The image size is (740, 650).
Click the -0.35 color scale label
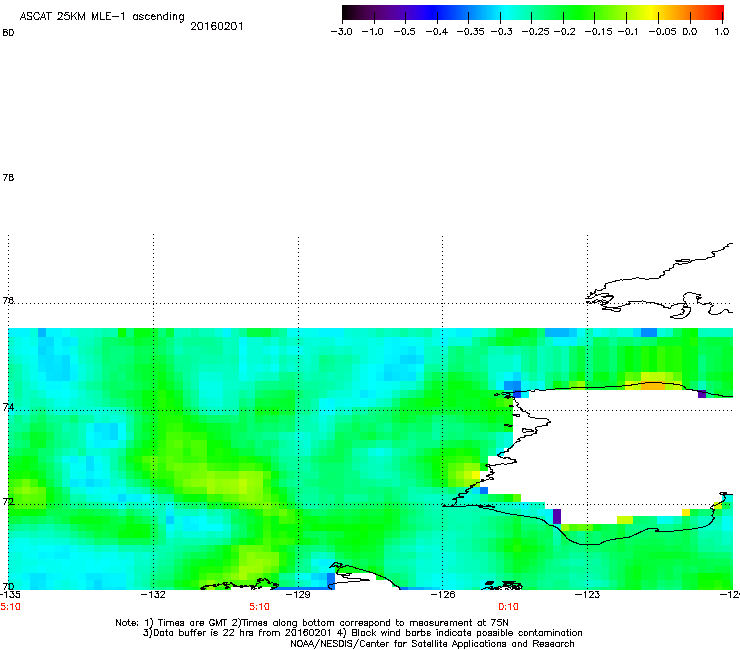tap(471, 32)
